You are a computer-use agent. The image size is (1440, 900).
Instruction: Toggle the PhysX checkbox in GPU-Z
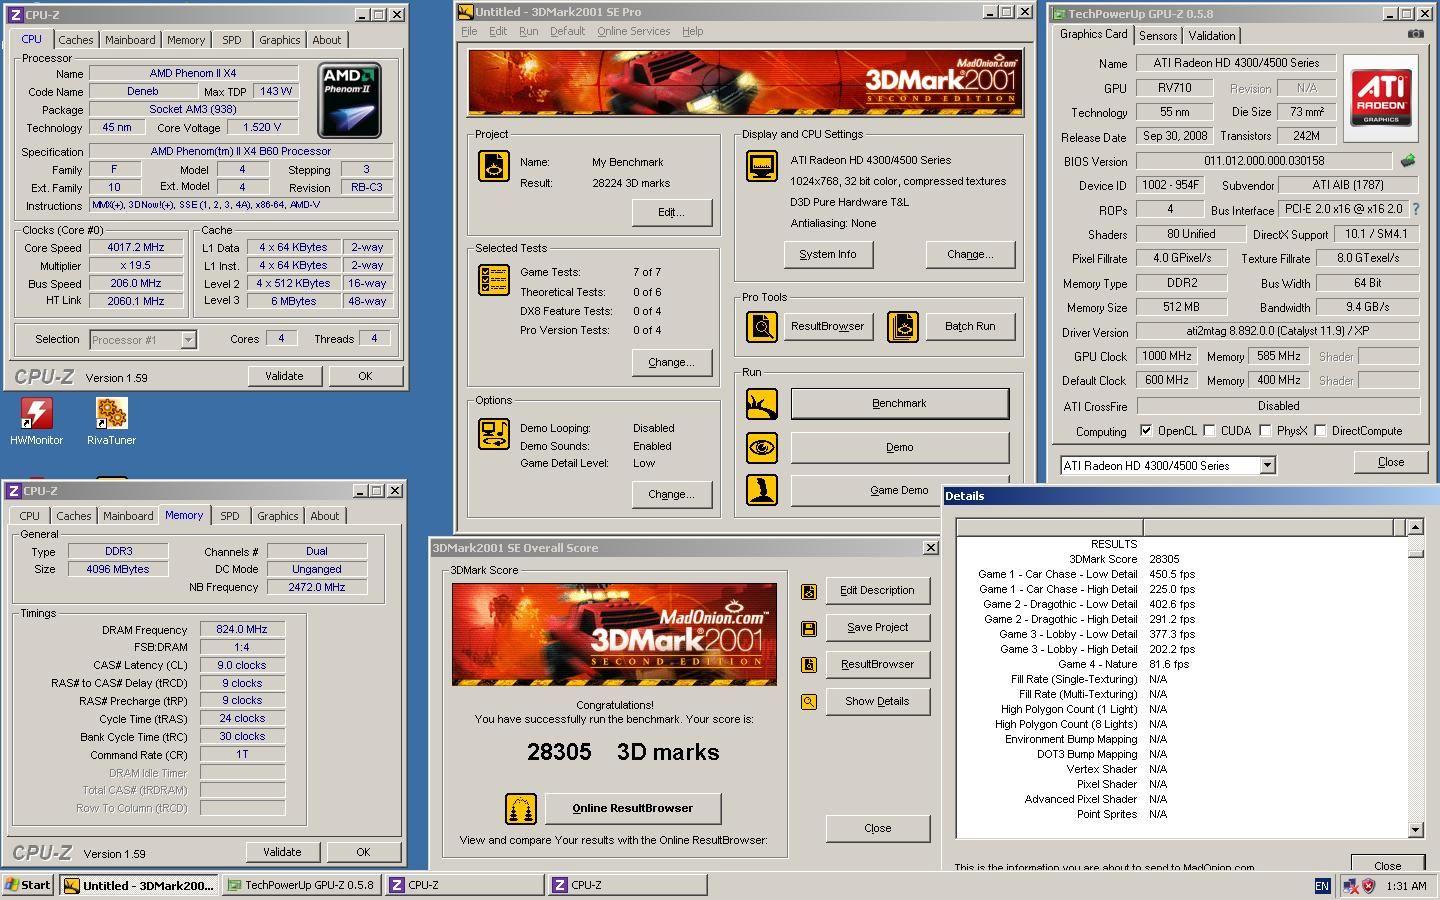click(x=1266, y=431)
